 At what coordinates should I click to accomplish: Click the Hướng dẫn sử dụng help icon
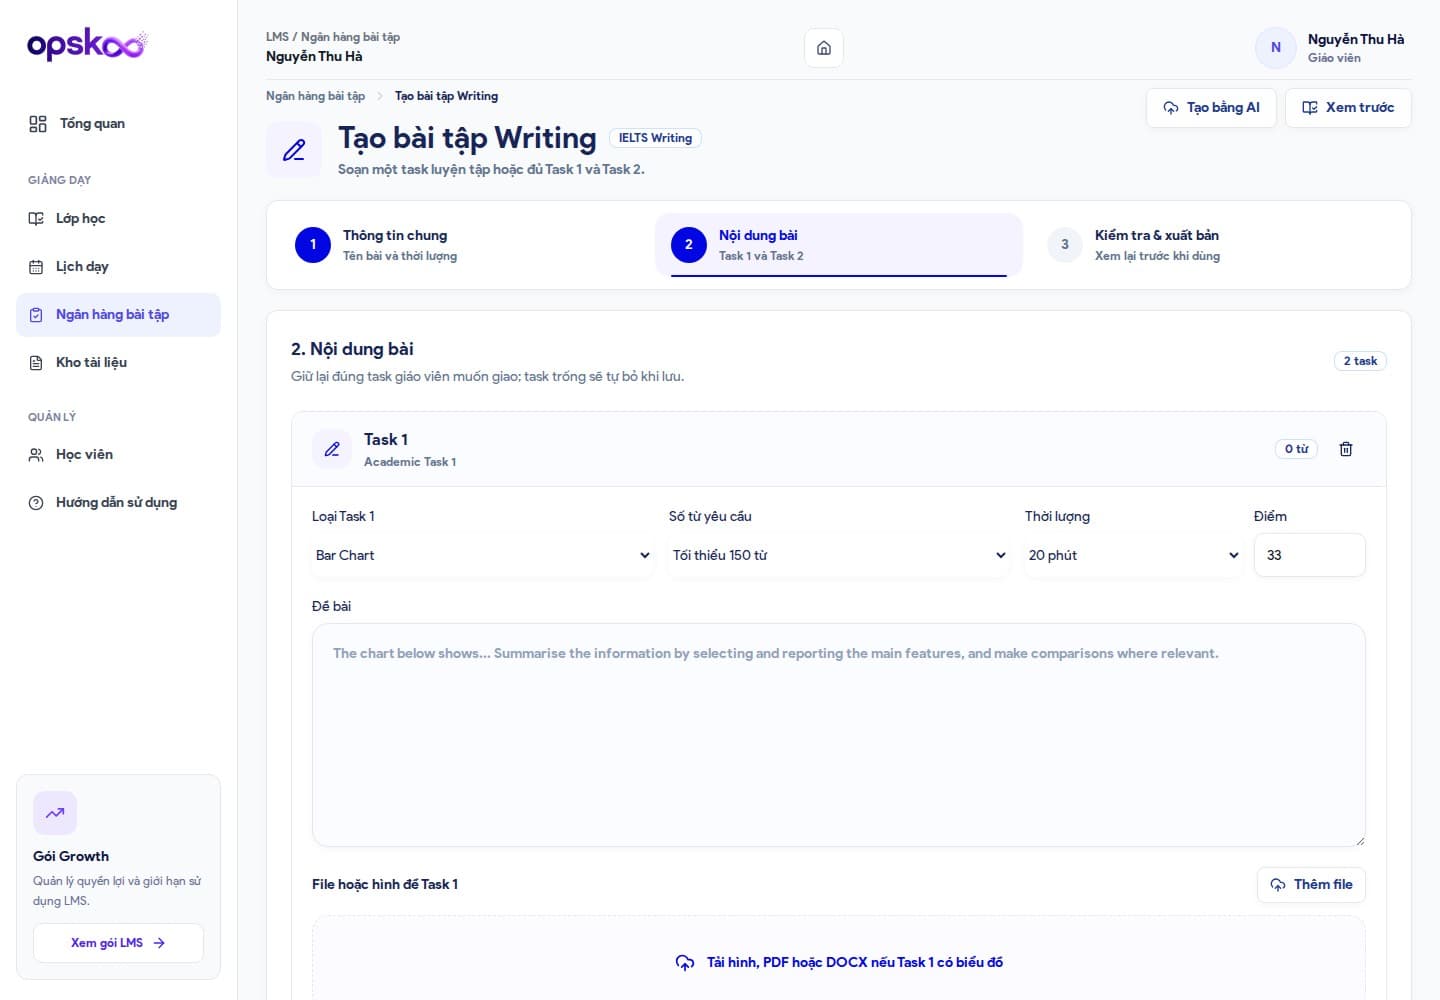[36, 503]
